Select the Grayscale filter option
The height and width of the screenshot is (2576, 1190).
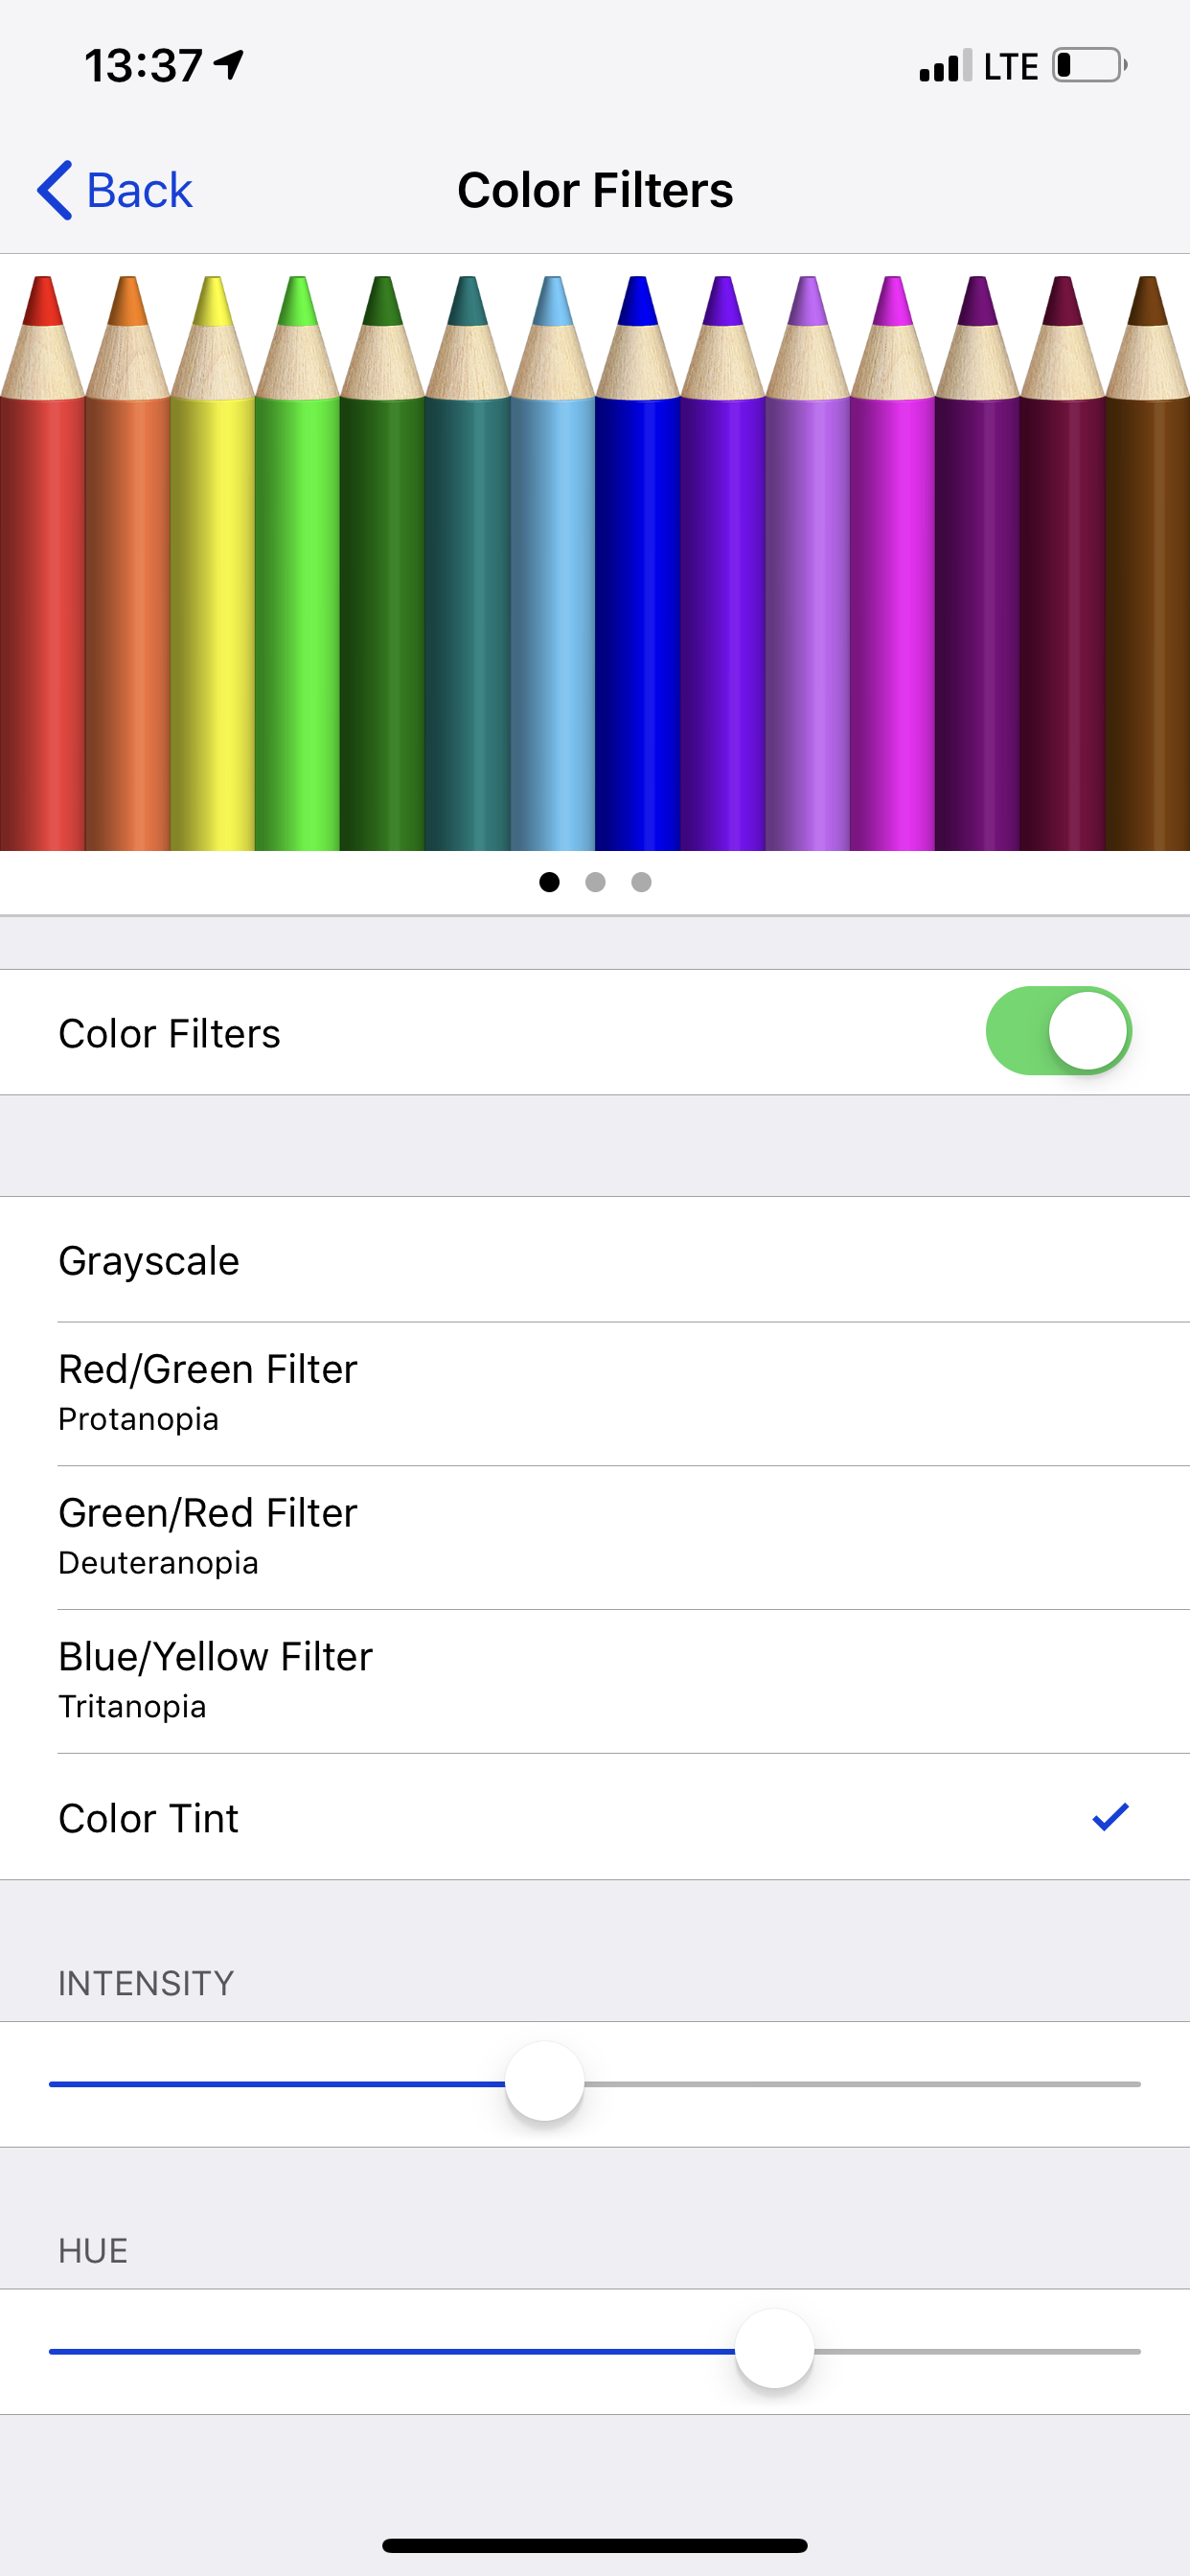(595, 1260)
